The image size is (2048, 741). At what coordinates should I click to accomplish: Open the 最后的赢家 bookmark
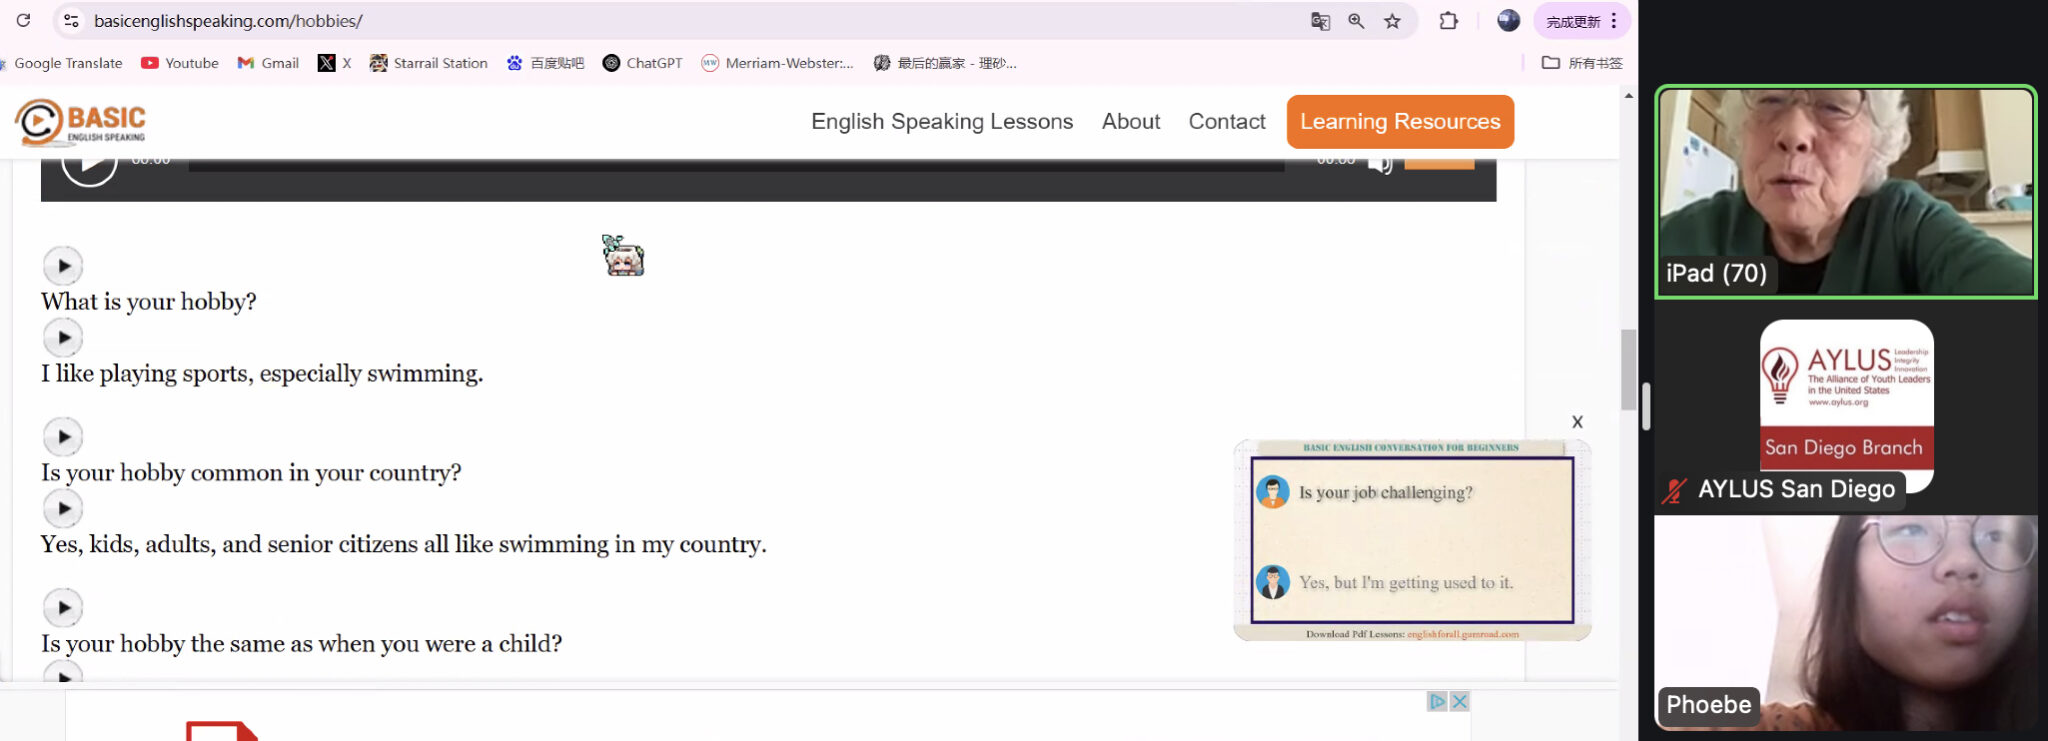[945, 63]
